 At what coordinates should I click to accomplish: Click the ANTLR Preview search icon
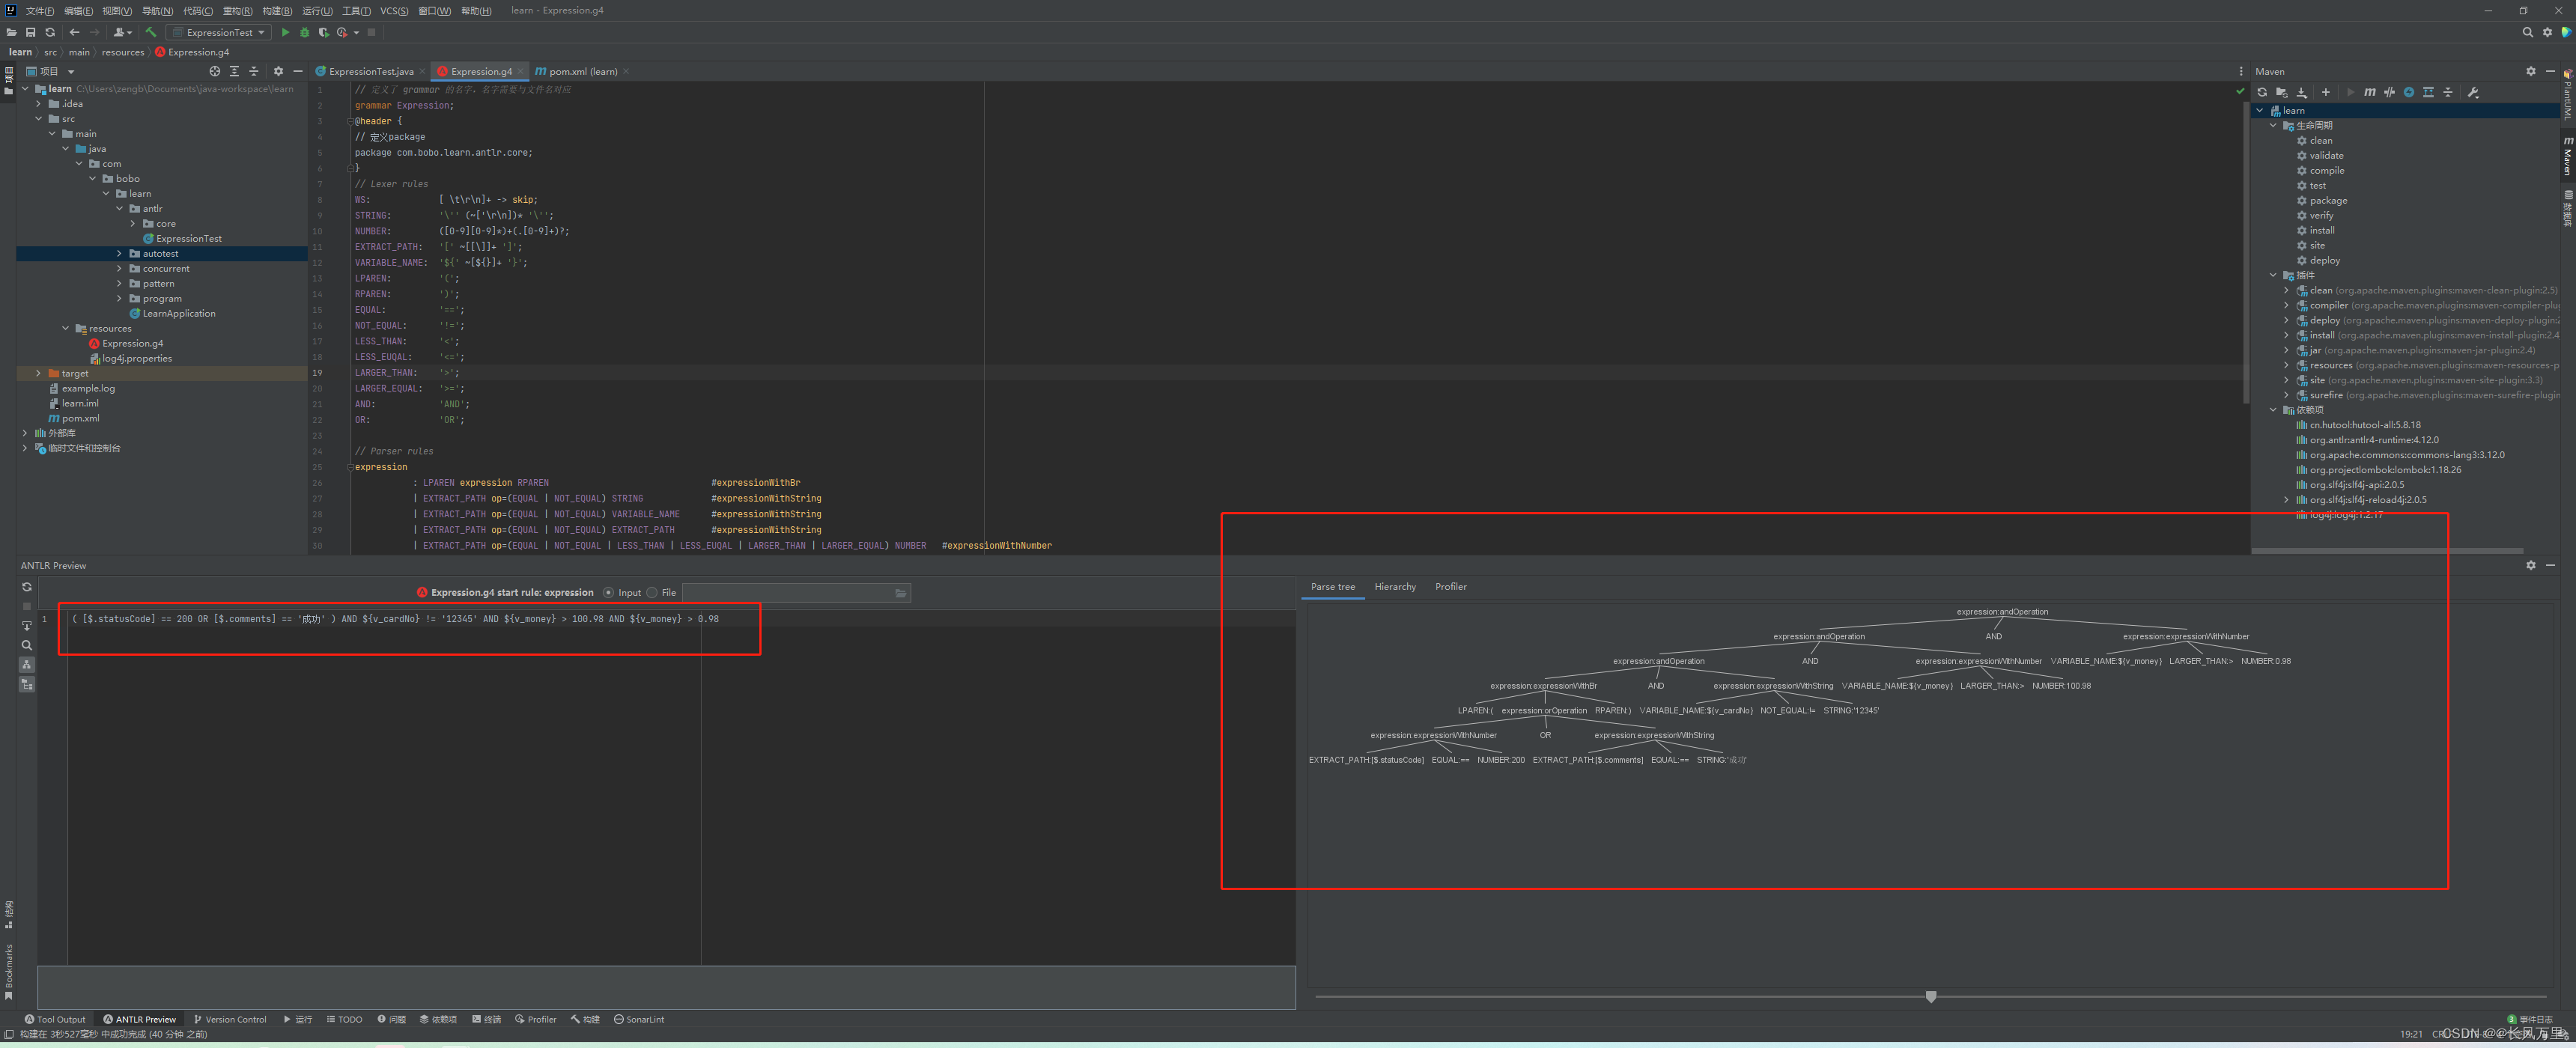(x=27, y=645)
